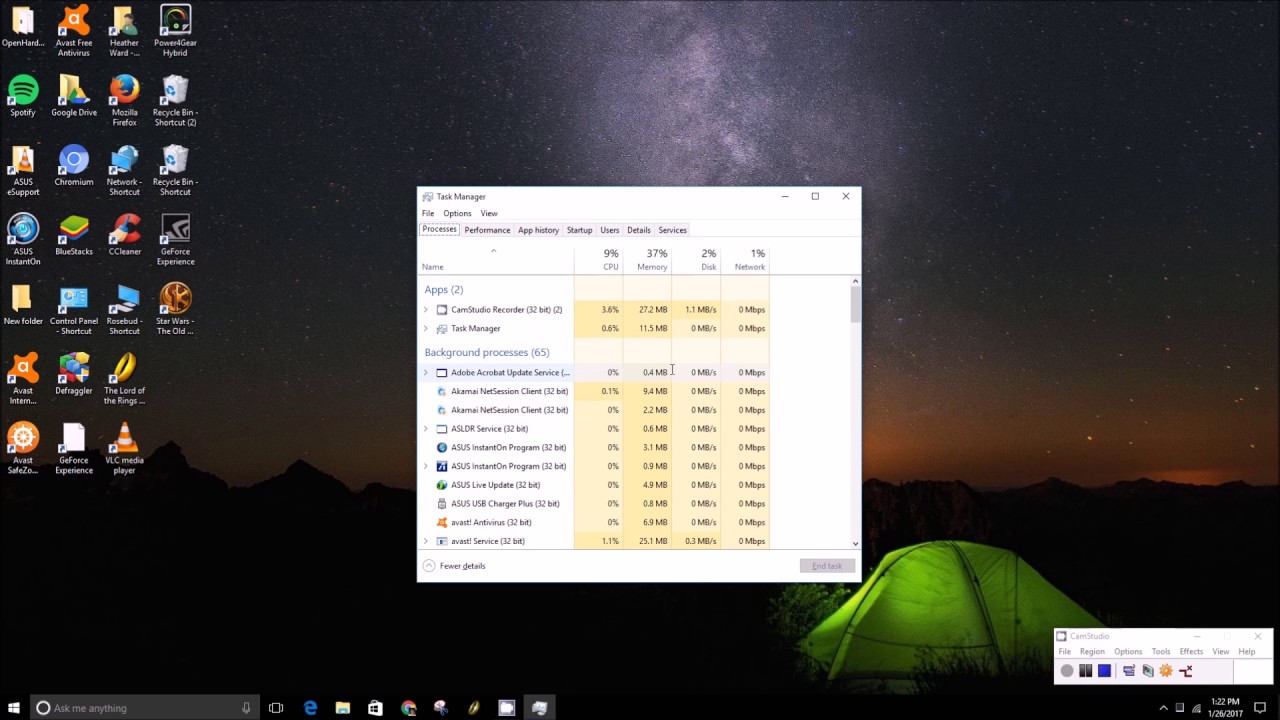Open the Windows Start menu
This screenshot has height=720, width=1280.
coord(14,708)
